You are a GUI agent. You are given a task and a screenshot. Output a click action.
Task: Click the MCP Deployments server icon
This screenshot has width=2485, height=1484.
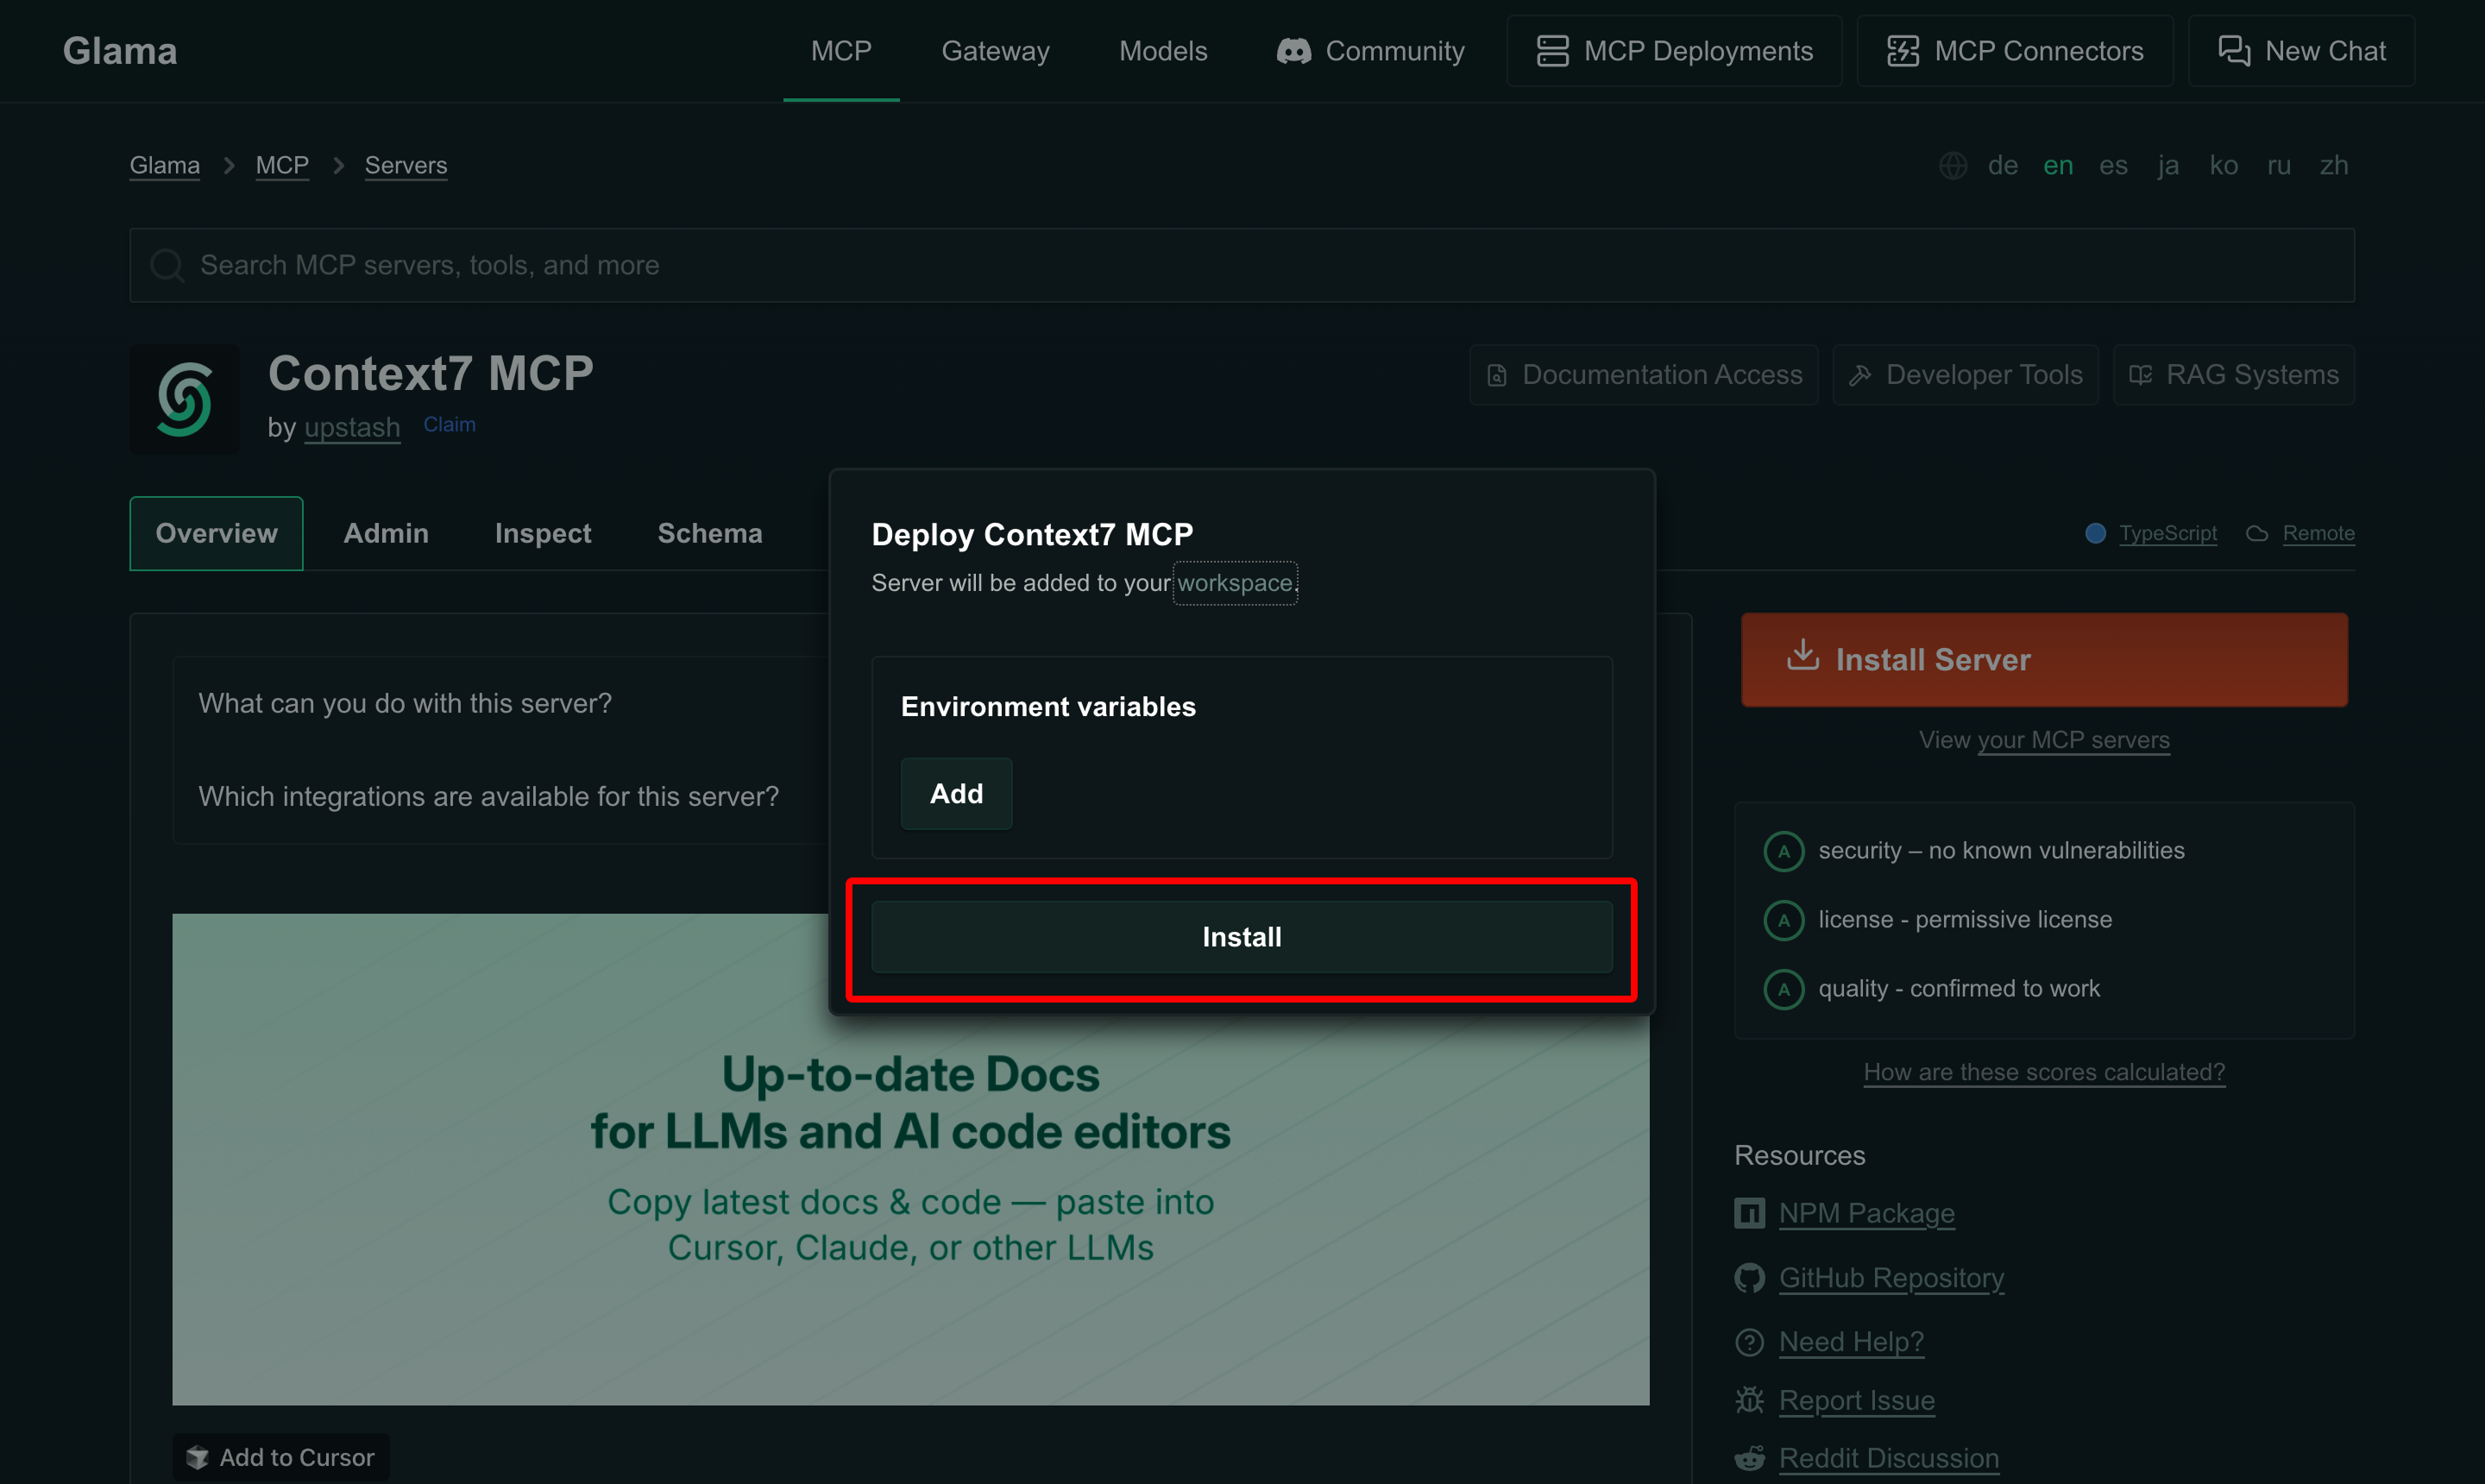[x=1552, y=51]
